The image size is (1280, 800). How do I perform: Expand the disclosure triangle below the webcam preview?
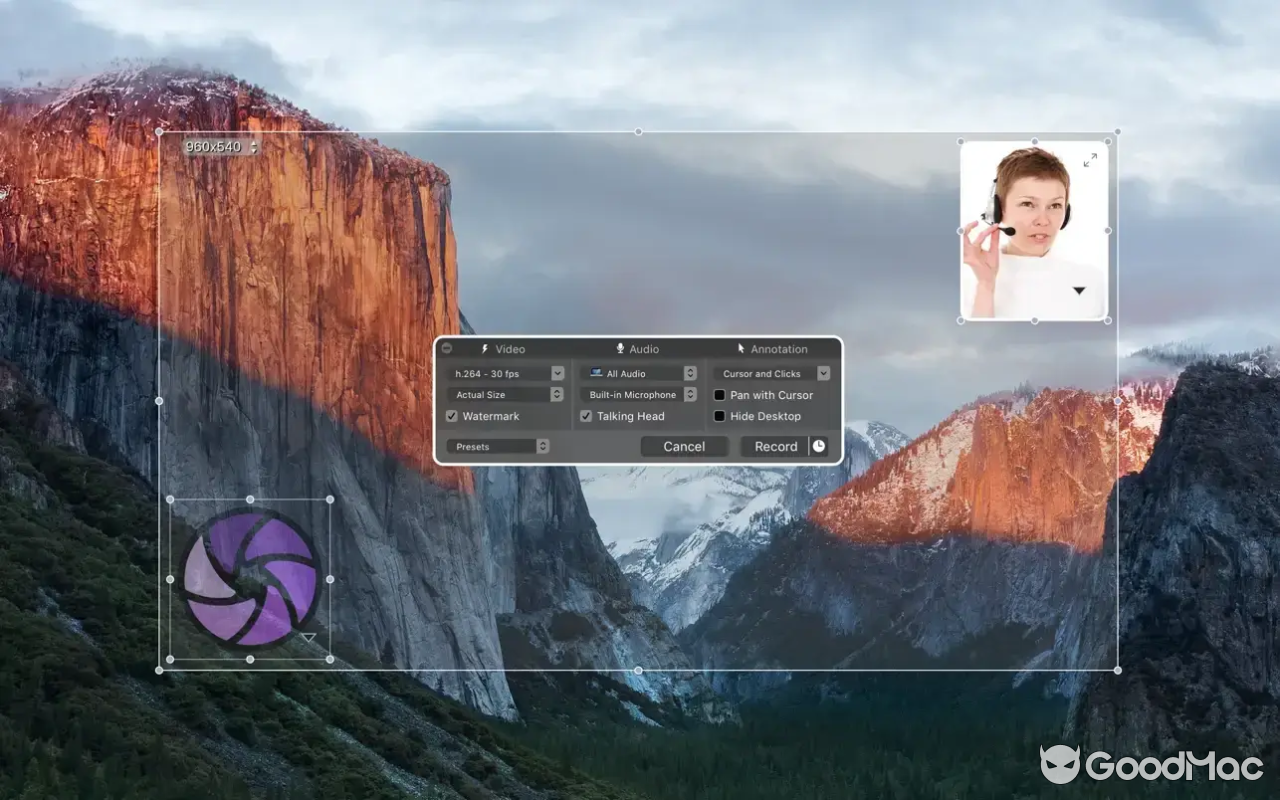tap(1079, 290)
